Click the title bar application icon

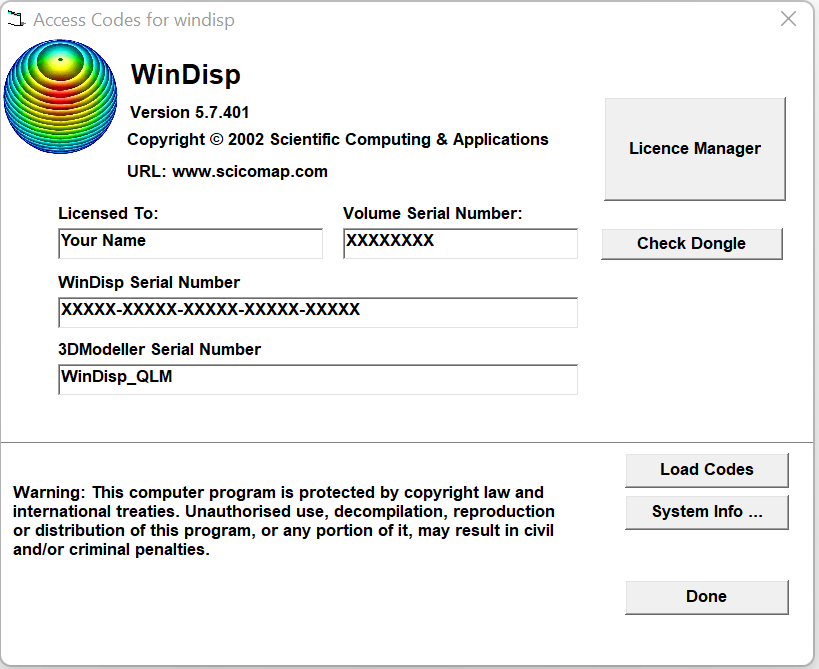point(16,19)
